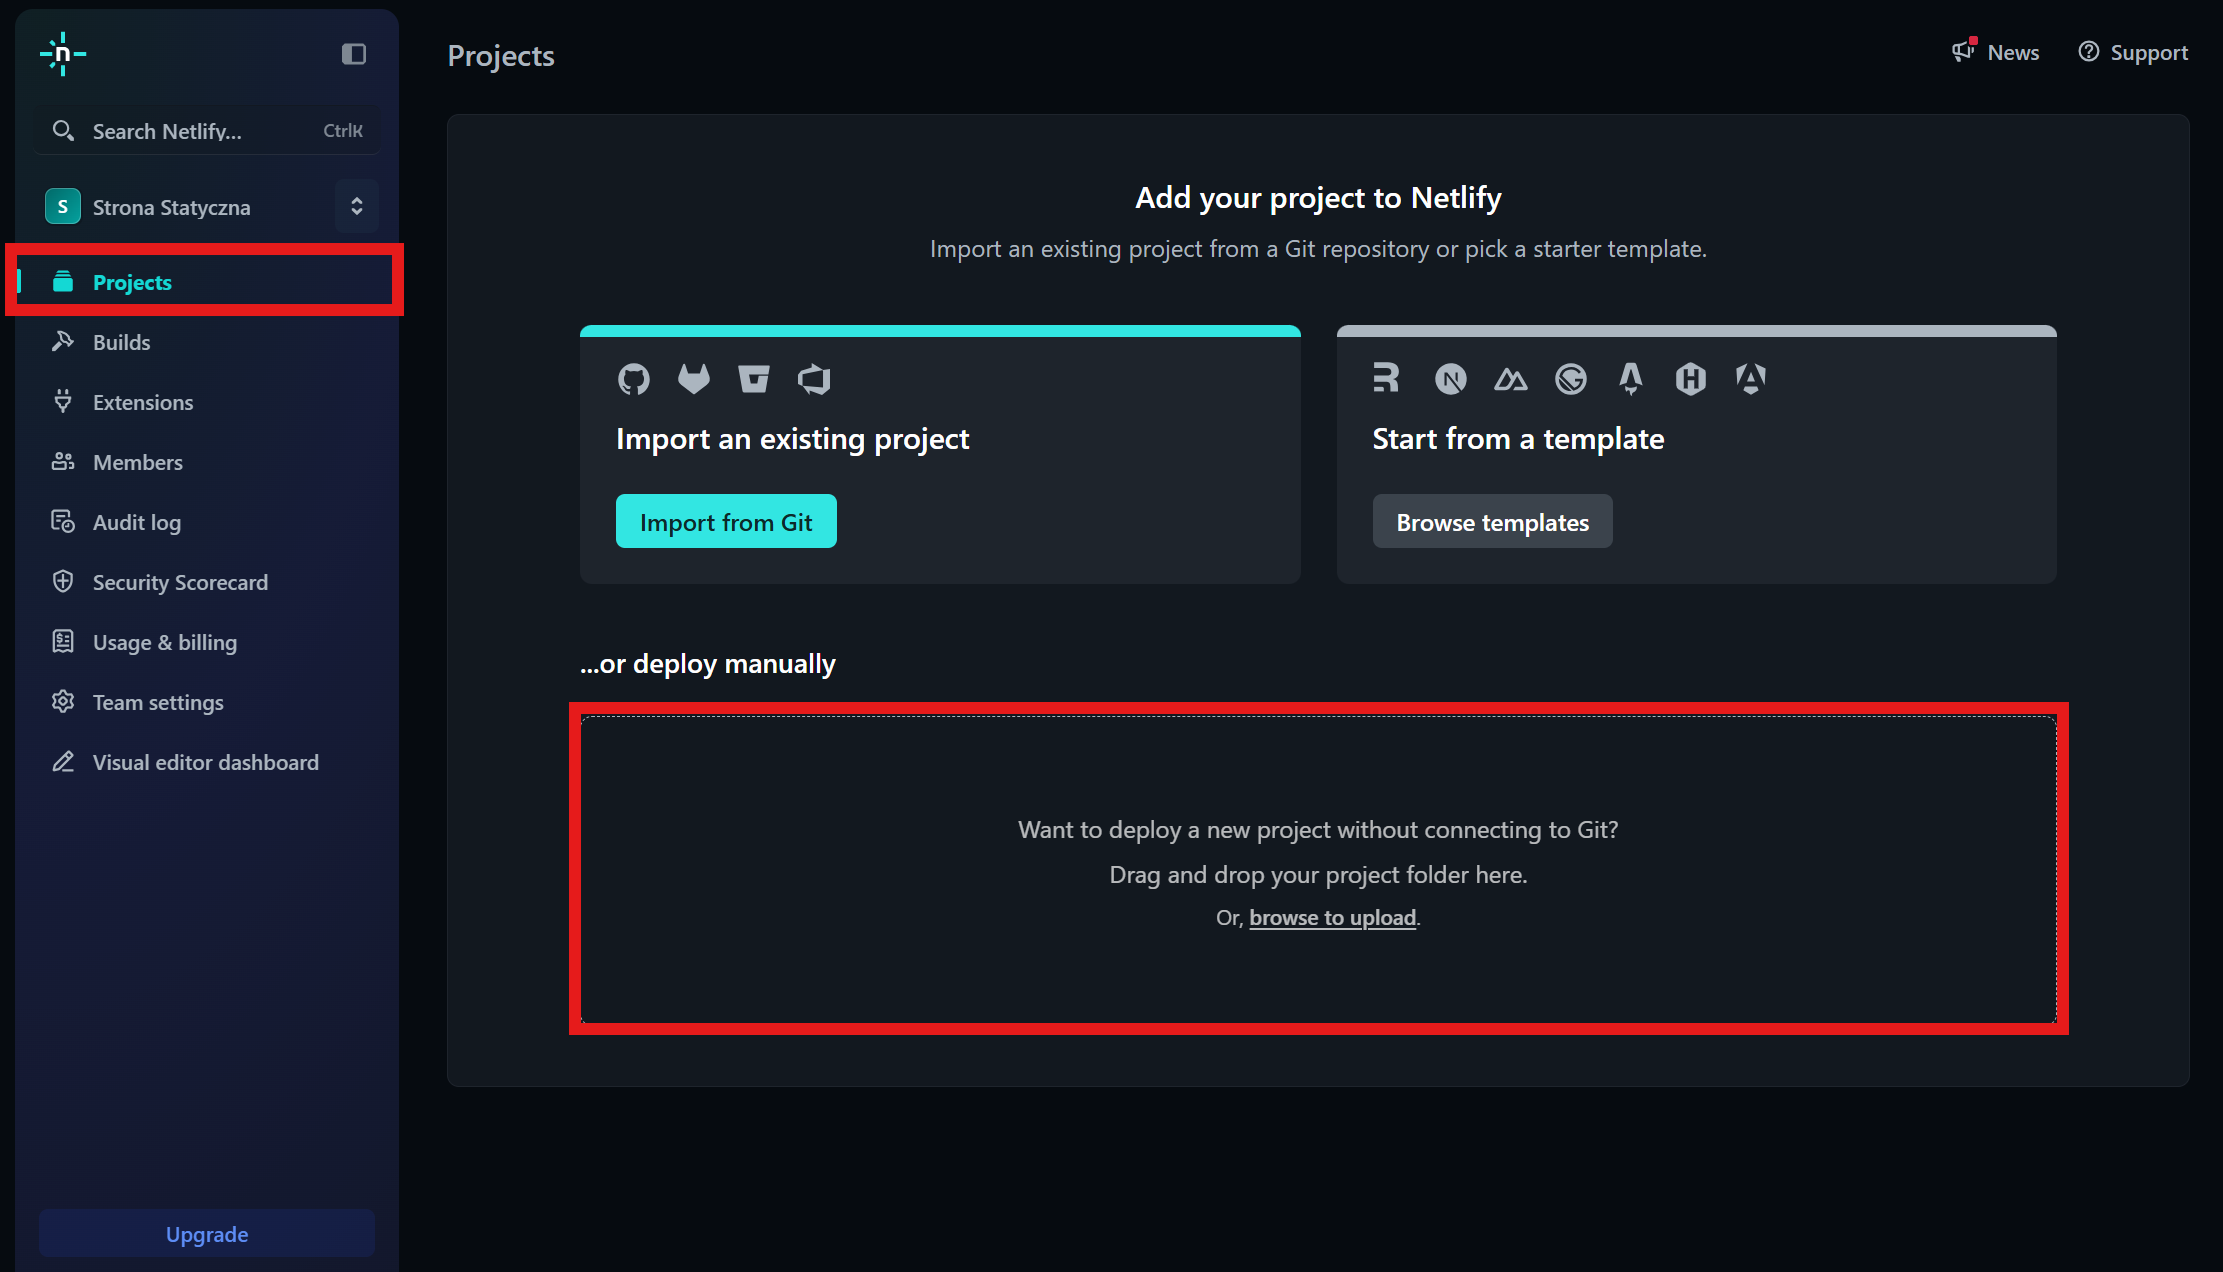The height and width of the screenshot is (1272, 2223).
Task: Select the GitHub import icon
Action: pos(634,379)
